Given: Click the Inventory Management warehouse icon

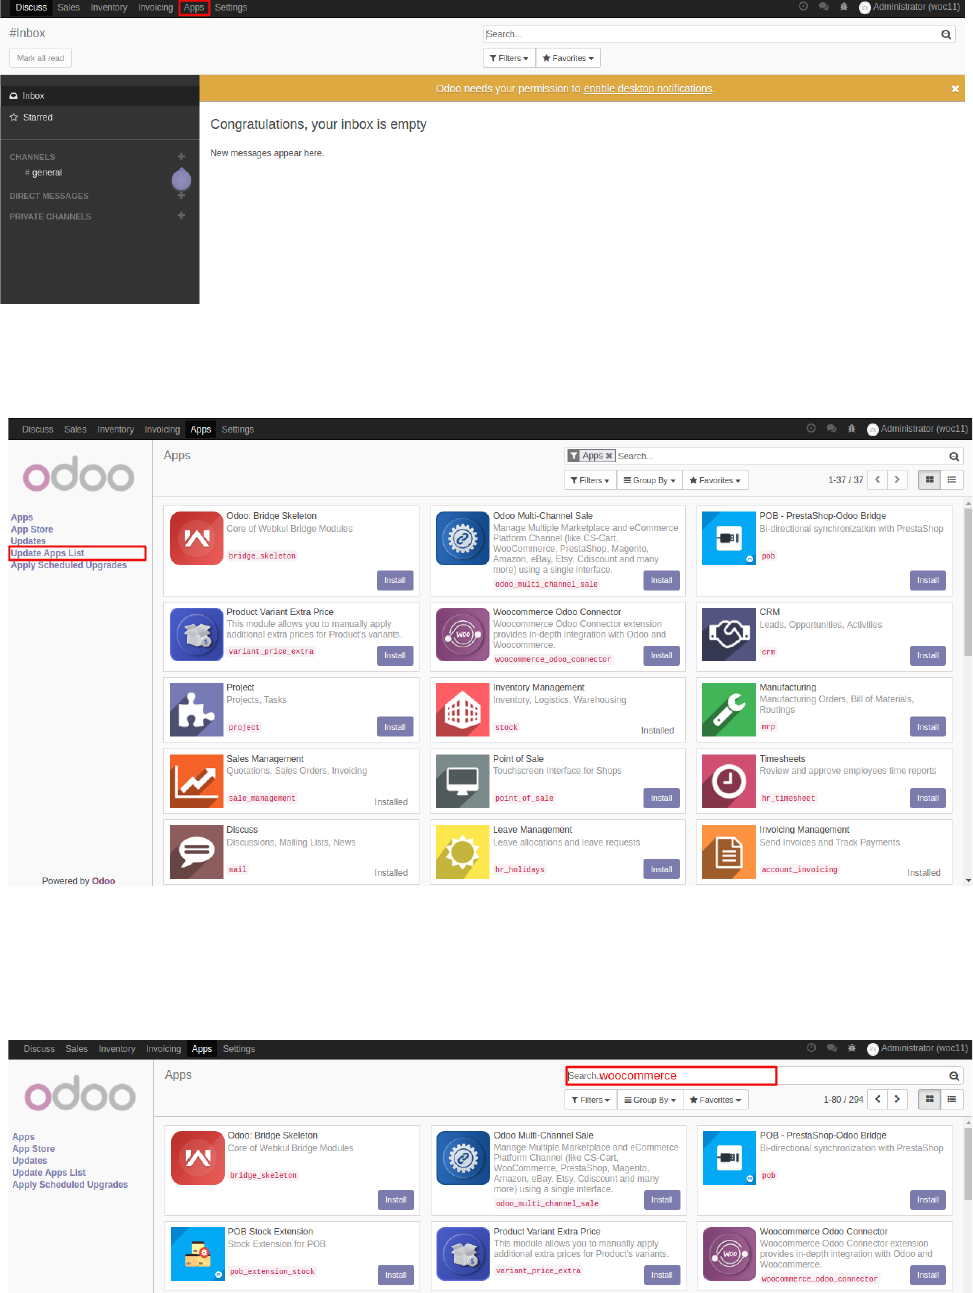Looking at the screenshot, I should (462, 710).
